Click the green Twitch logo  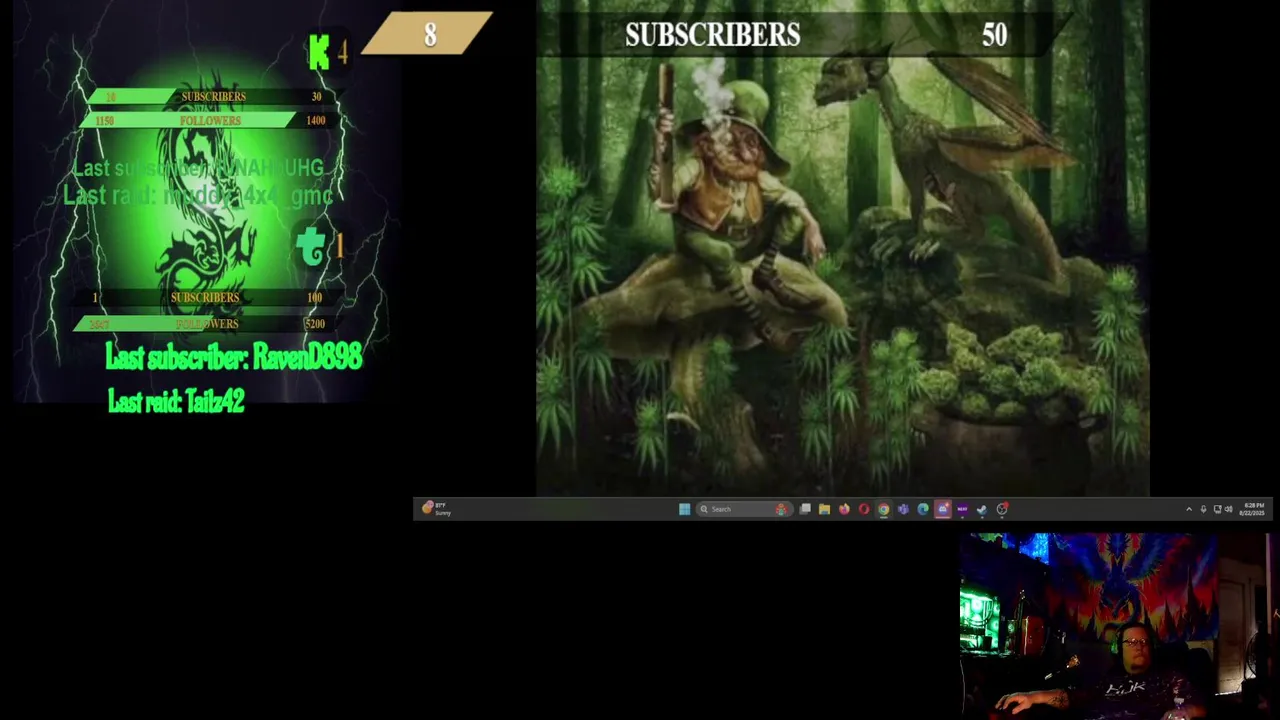pos(313,247)
